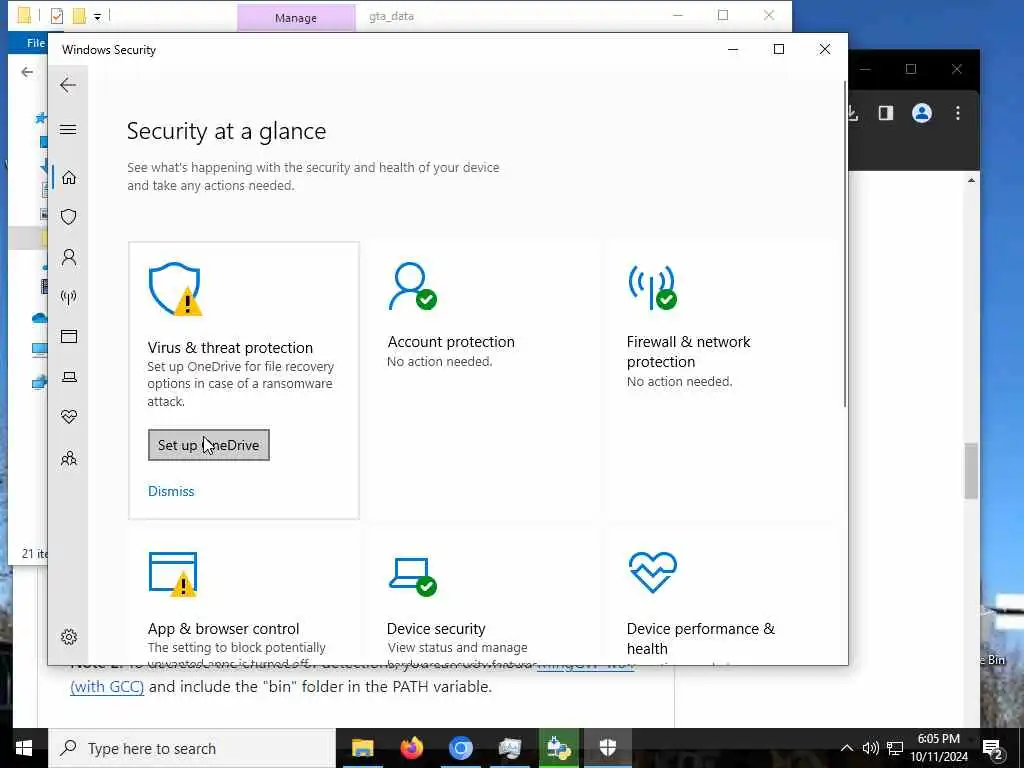Click the Virus & threat protection shield tile icon
The image size is (1024, 768).
pyautogui.click(x=175, y=289)
